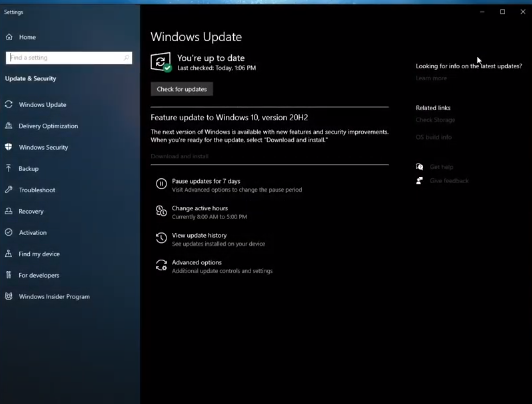Click the Give feedback person icon
This screenshot has width=532, height=404.
[420, 180]
